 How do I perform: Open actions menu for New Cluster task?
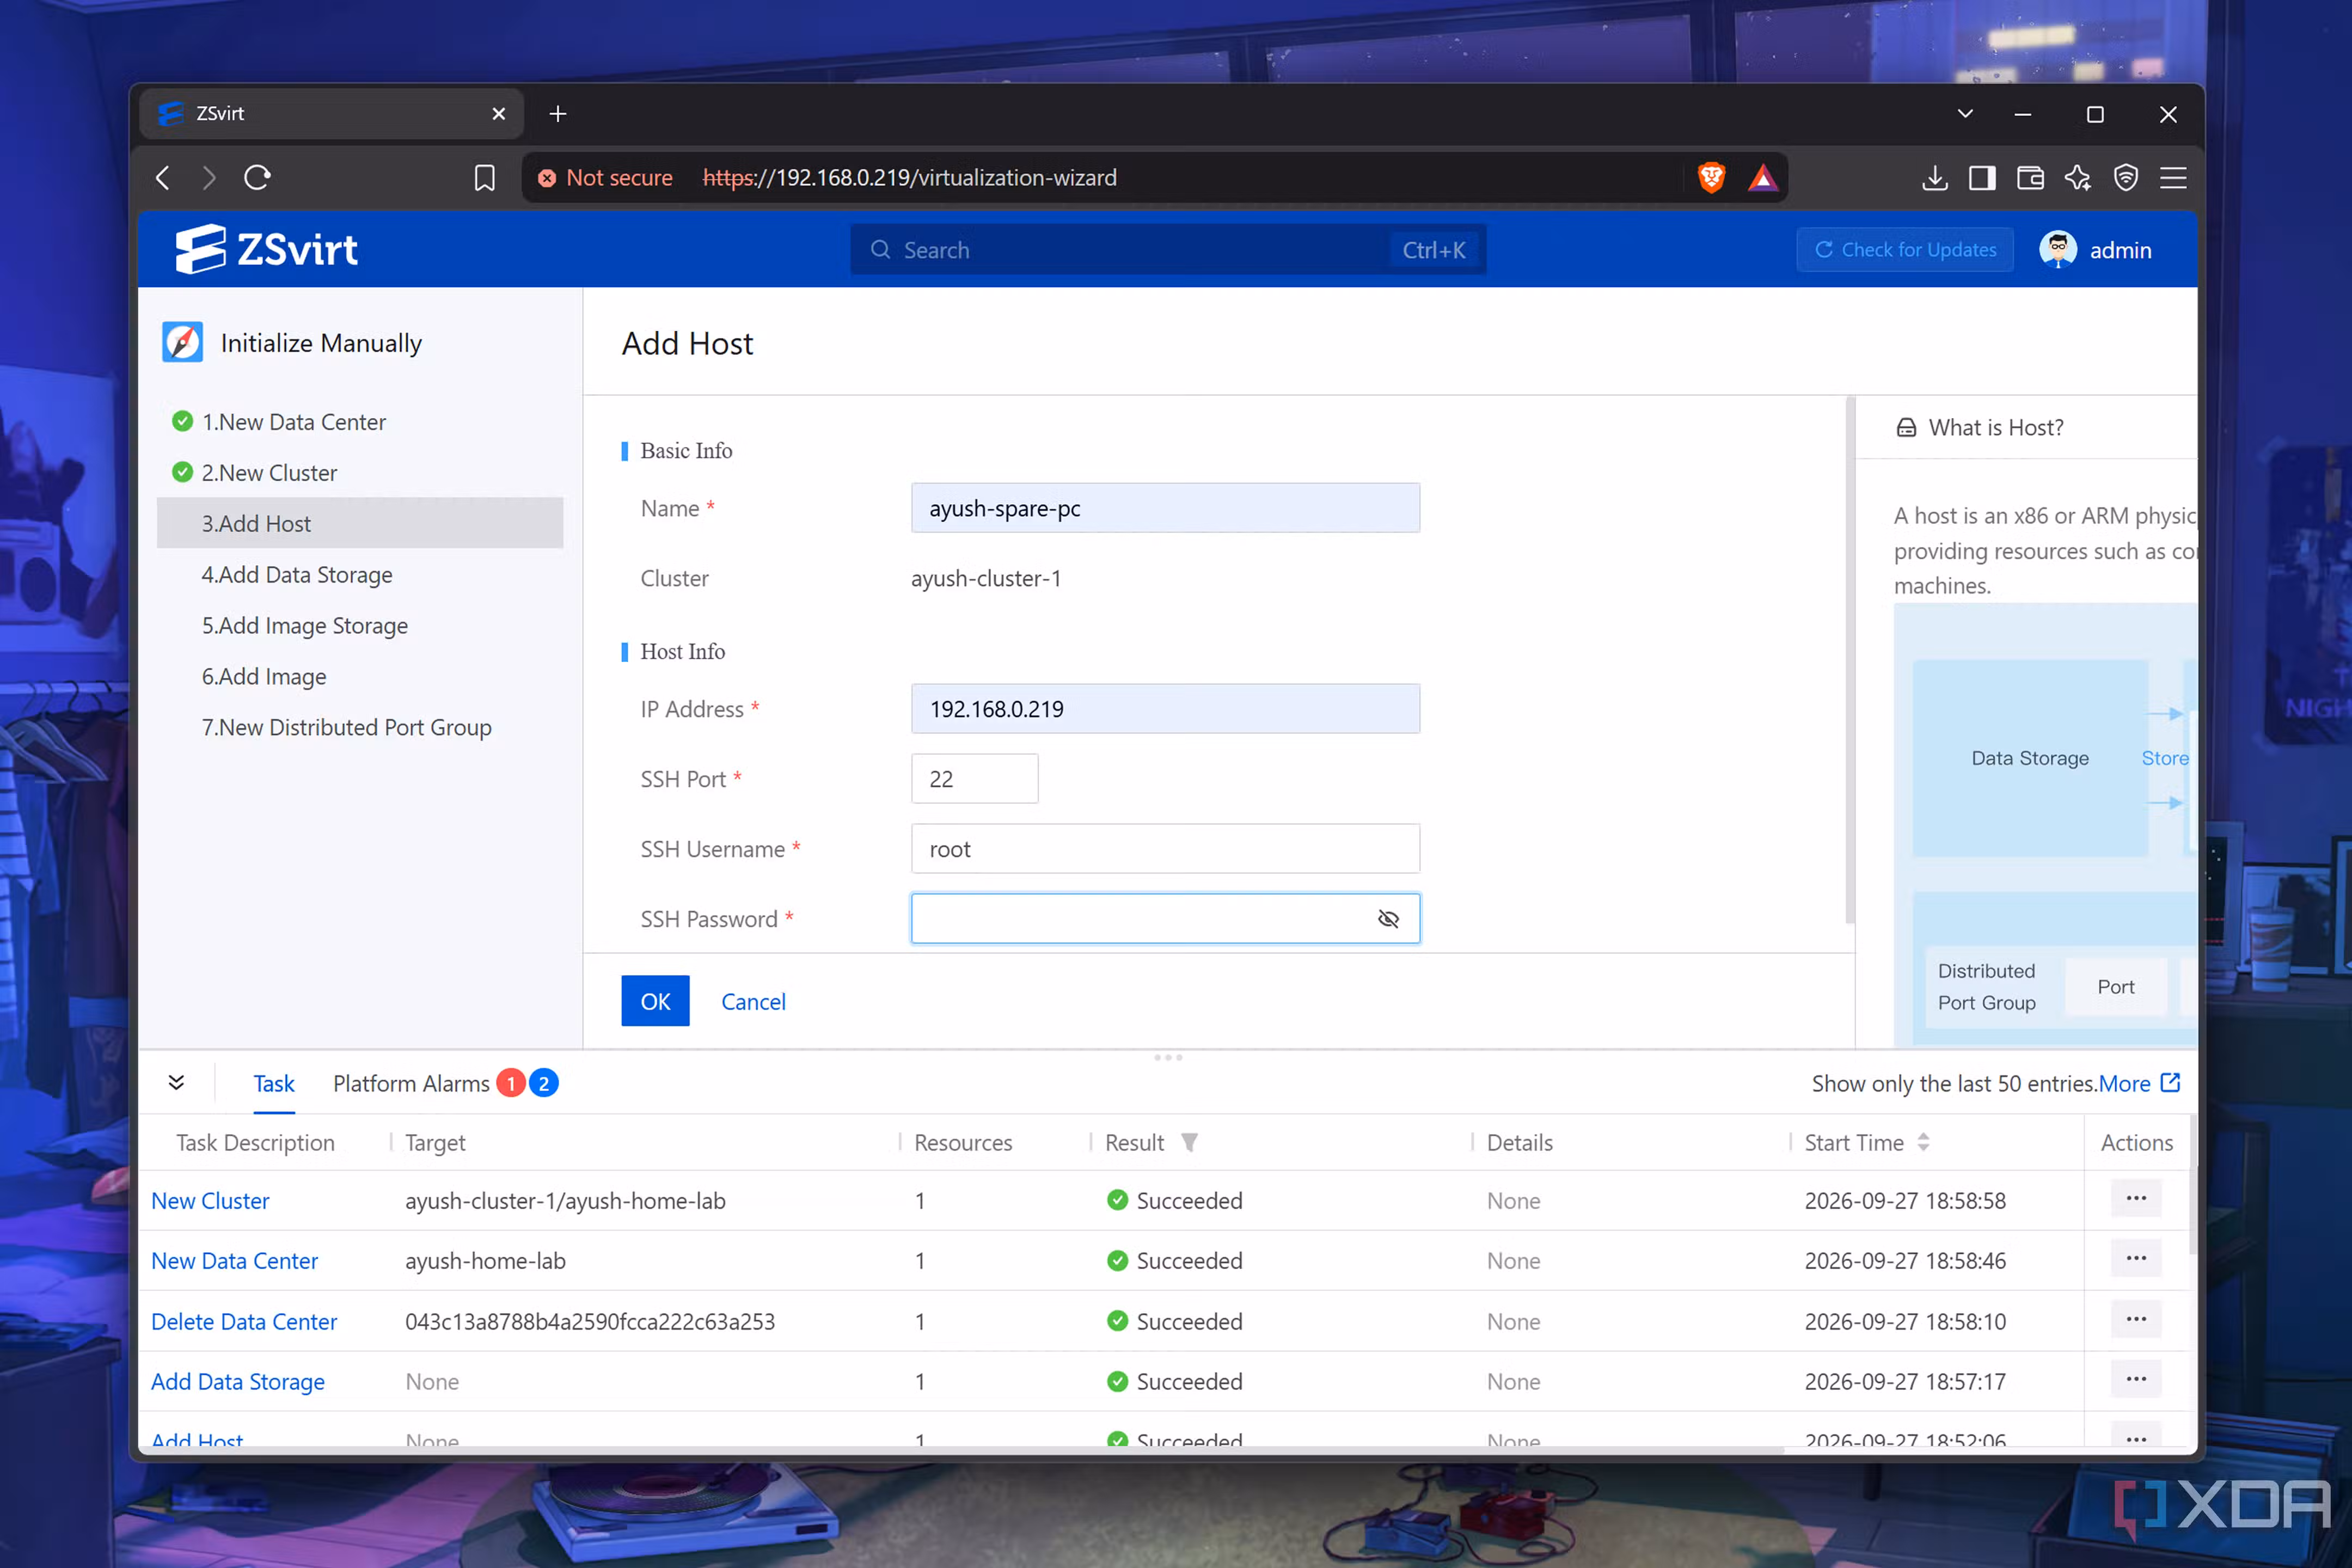[2136, 1198]
